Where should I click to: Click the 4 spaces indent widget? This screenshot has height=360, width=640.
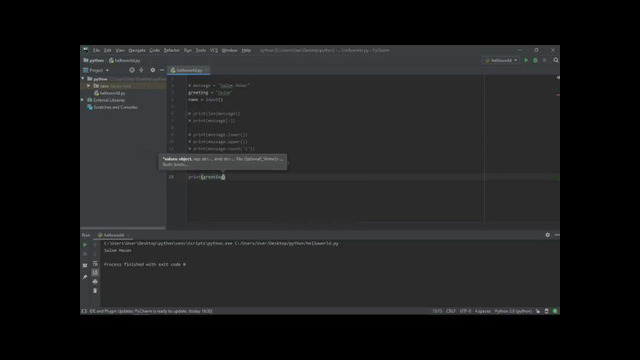click(x=482, y=311)
